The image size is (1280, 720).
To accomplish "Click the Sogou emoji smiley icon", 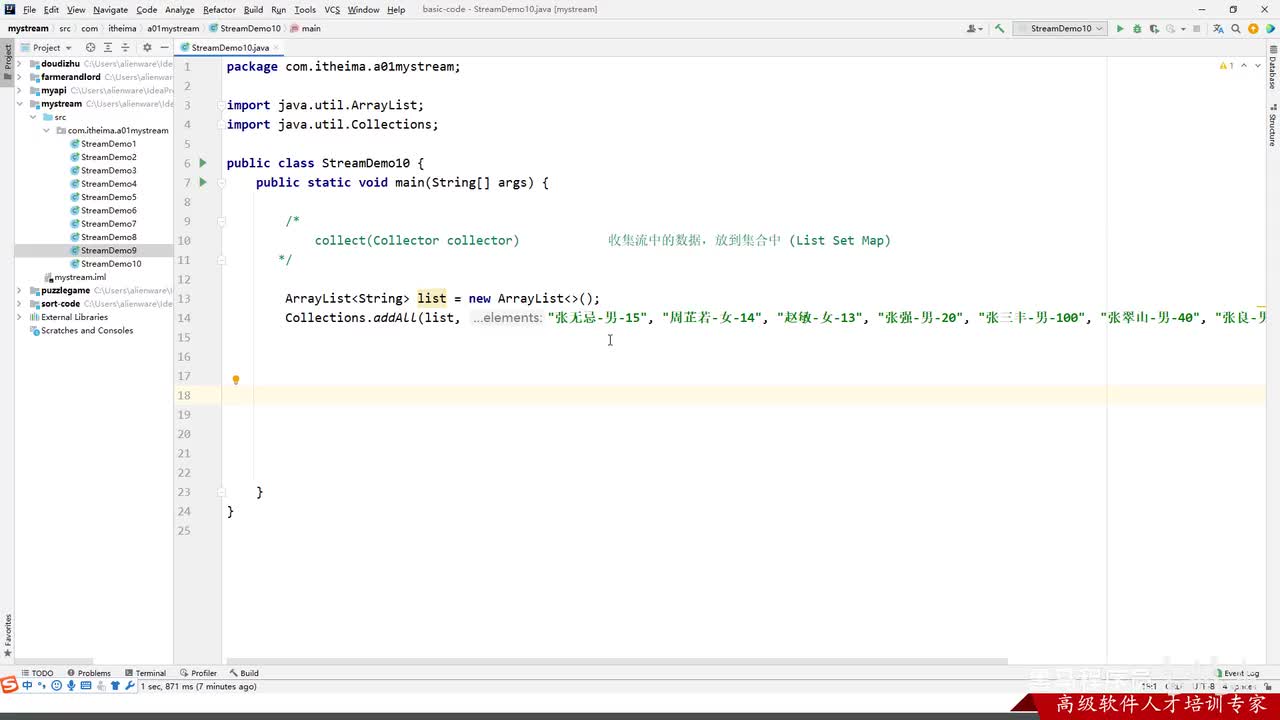I will 56,686.
